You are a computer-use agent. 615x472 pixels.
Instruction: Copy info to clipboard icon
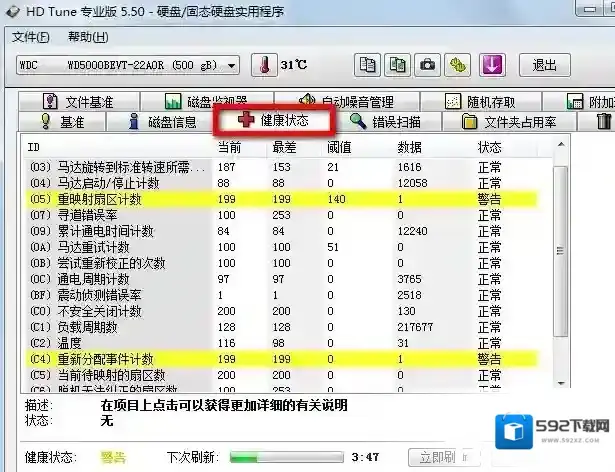(367, 65)
